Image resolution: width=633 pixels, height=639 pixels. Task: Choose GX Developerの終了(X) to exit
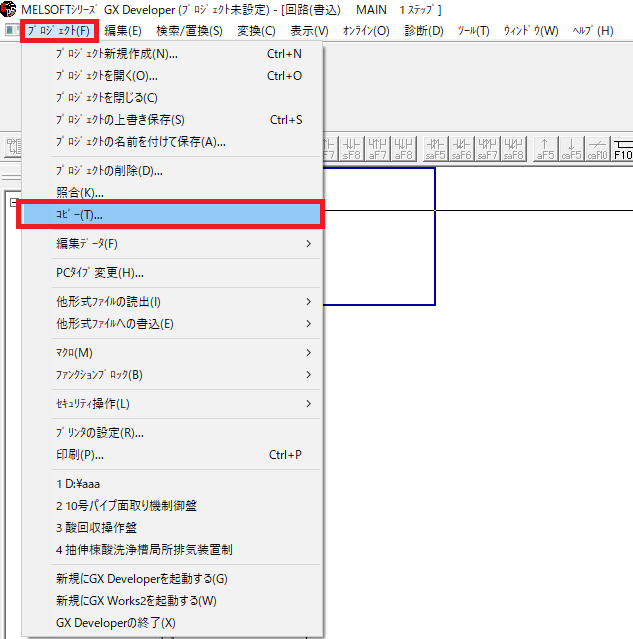[x=172, y=623]
